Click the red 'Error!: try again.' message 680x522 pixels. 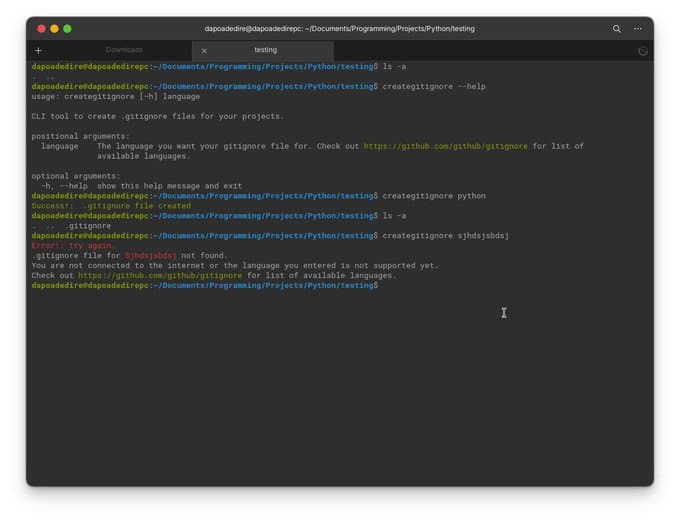(x=72, y=246)
